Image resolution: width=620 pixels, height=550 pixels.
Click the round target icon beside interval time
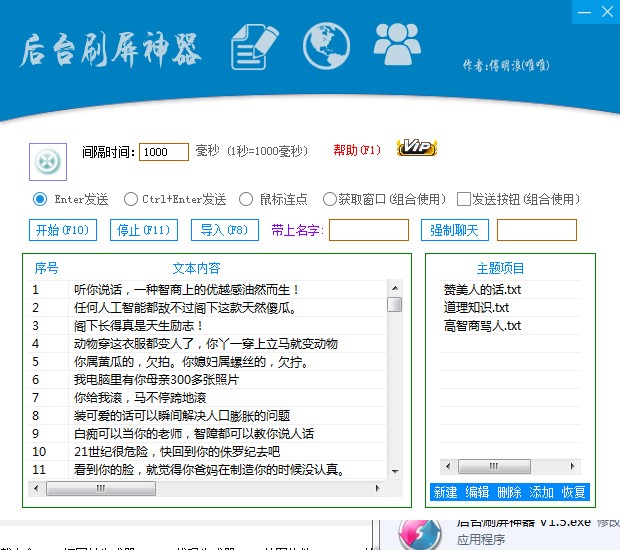(48, 162)
